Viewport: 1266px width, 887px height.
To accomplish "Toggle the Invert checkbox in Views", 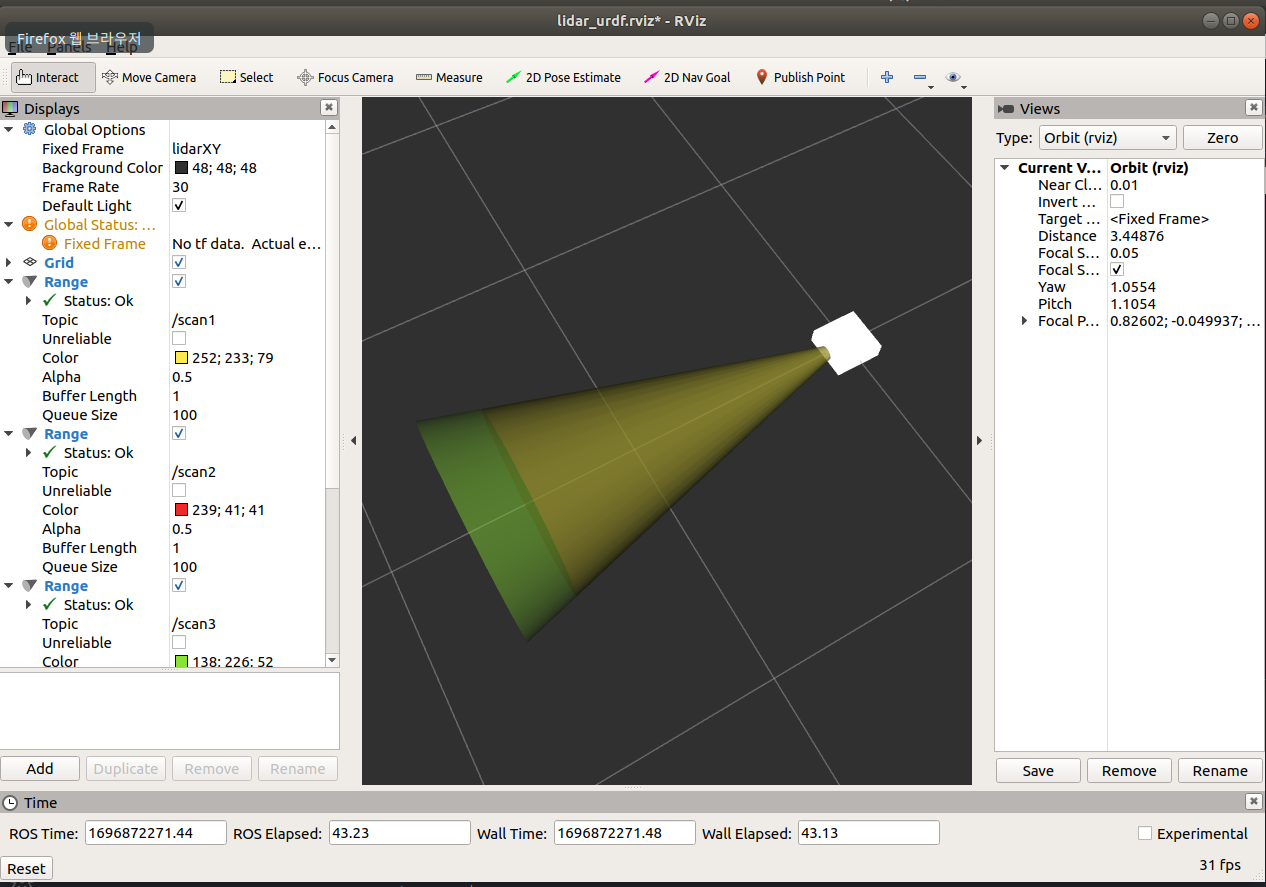I will click(1117, 201).
